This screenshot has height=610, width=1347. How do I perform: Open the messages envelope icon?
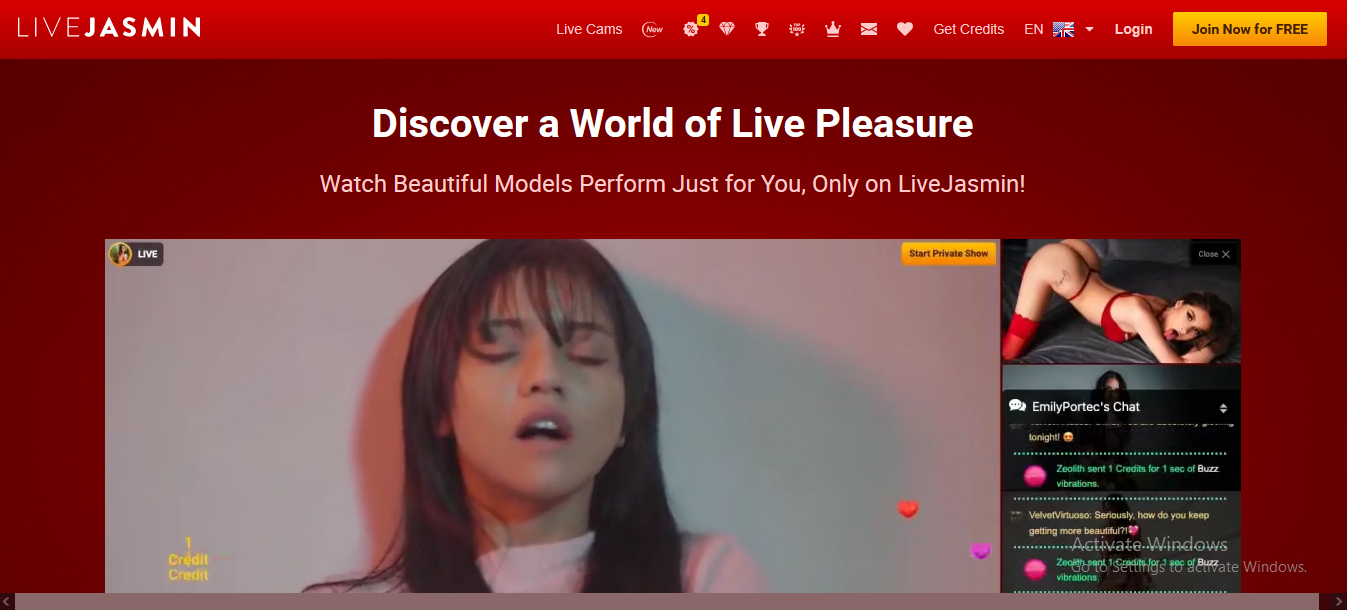(869, 29)
